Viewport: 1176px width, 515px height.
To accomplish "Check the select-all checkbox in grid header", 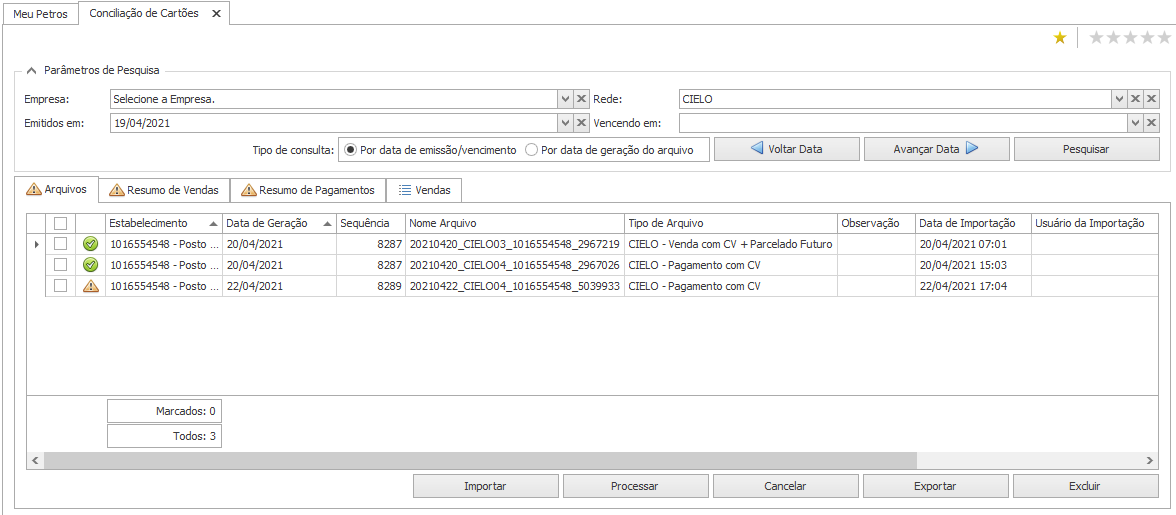I will 60,224.
